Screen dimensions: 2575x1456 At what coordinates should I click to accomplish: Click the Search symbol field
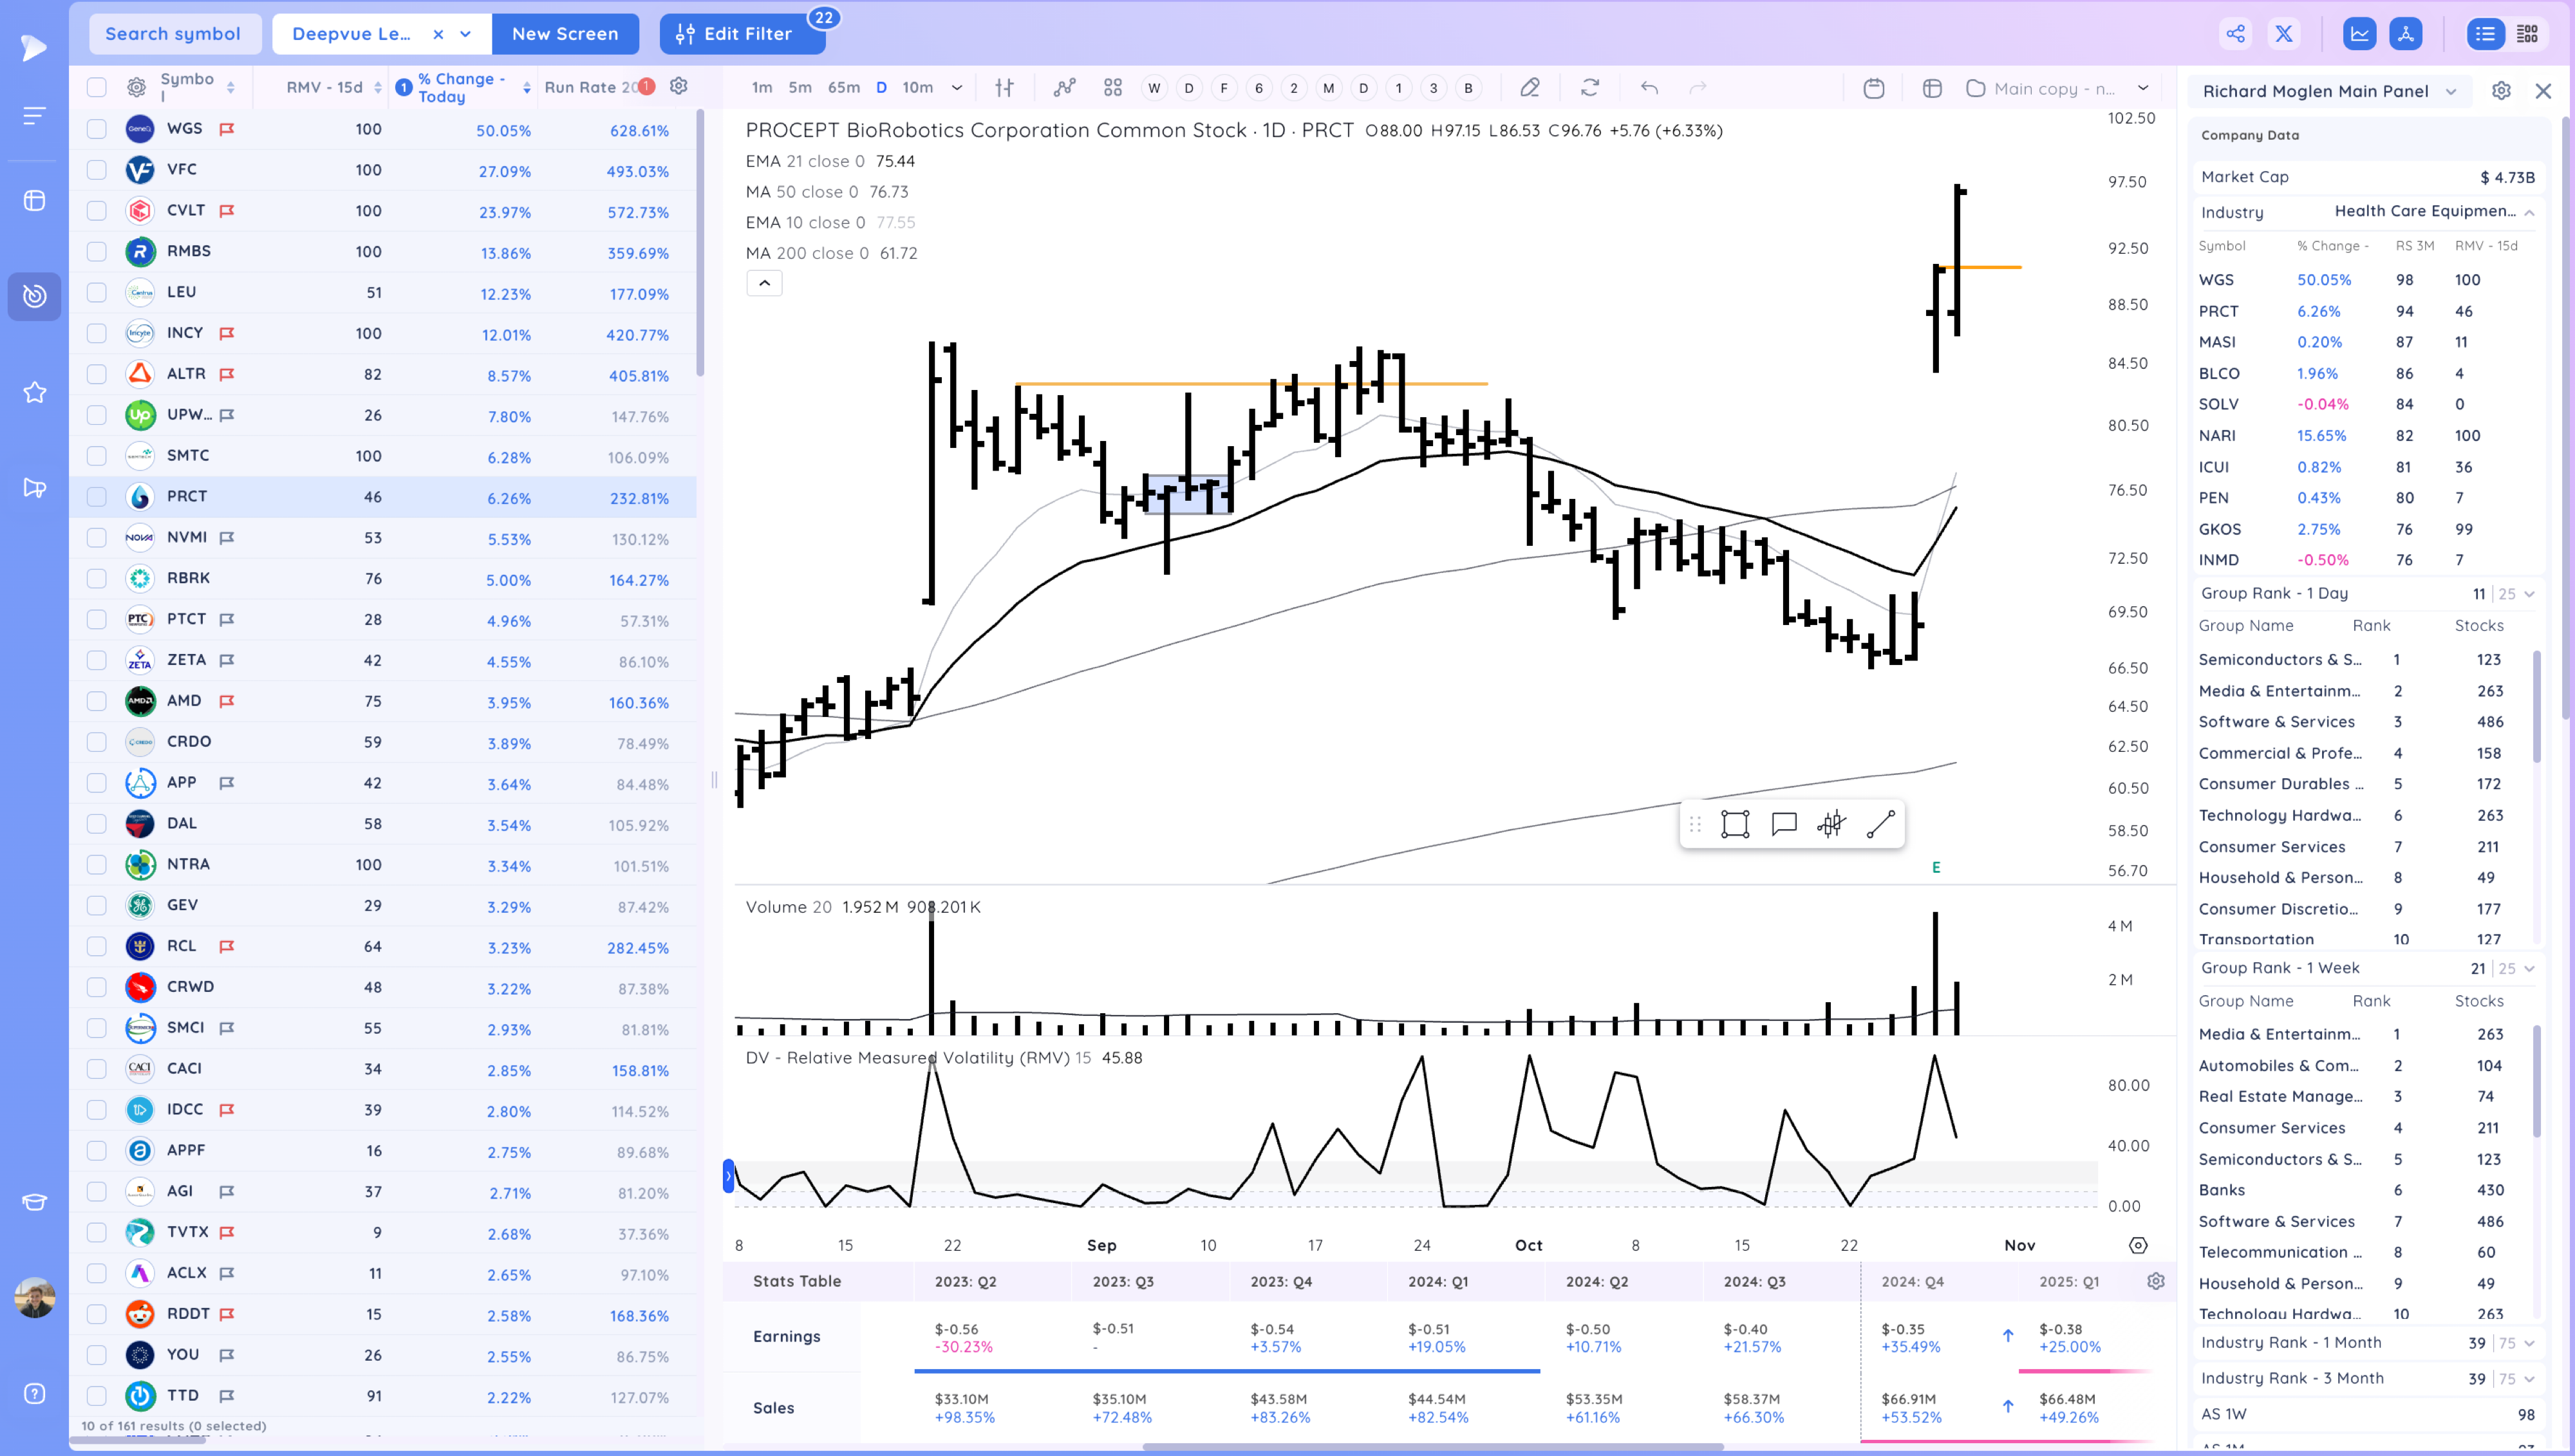point(173,34)
